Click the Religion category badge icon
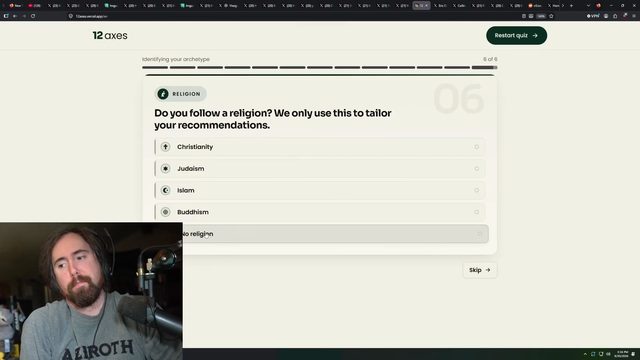 coord(163,94)
